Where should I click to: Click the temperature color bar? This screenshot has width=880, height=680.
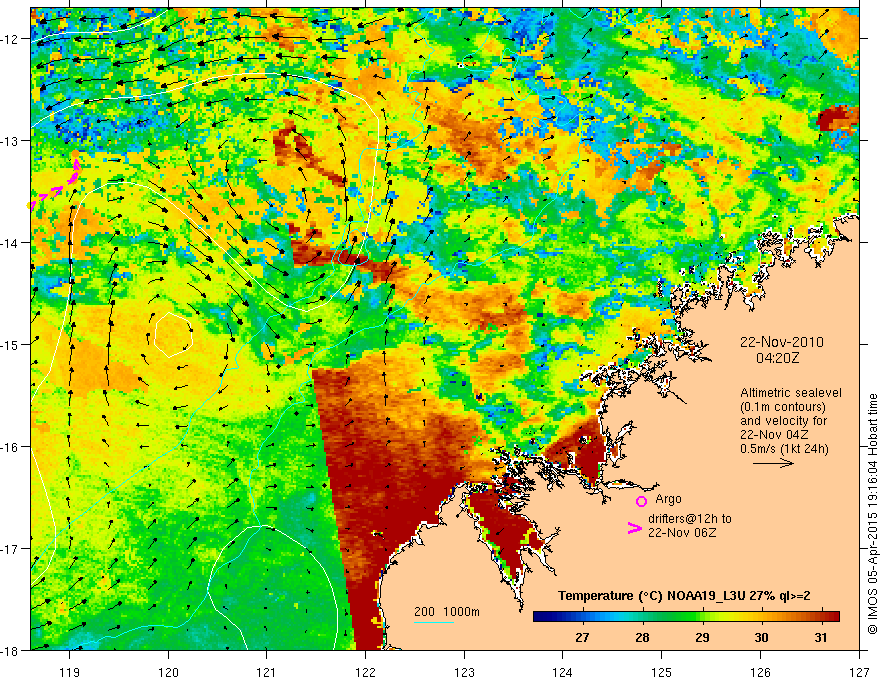coord(686,617)
